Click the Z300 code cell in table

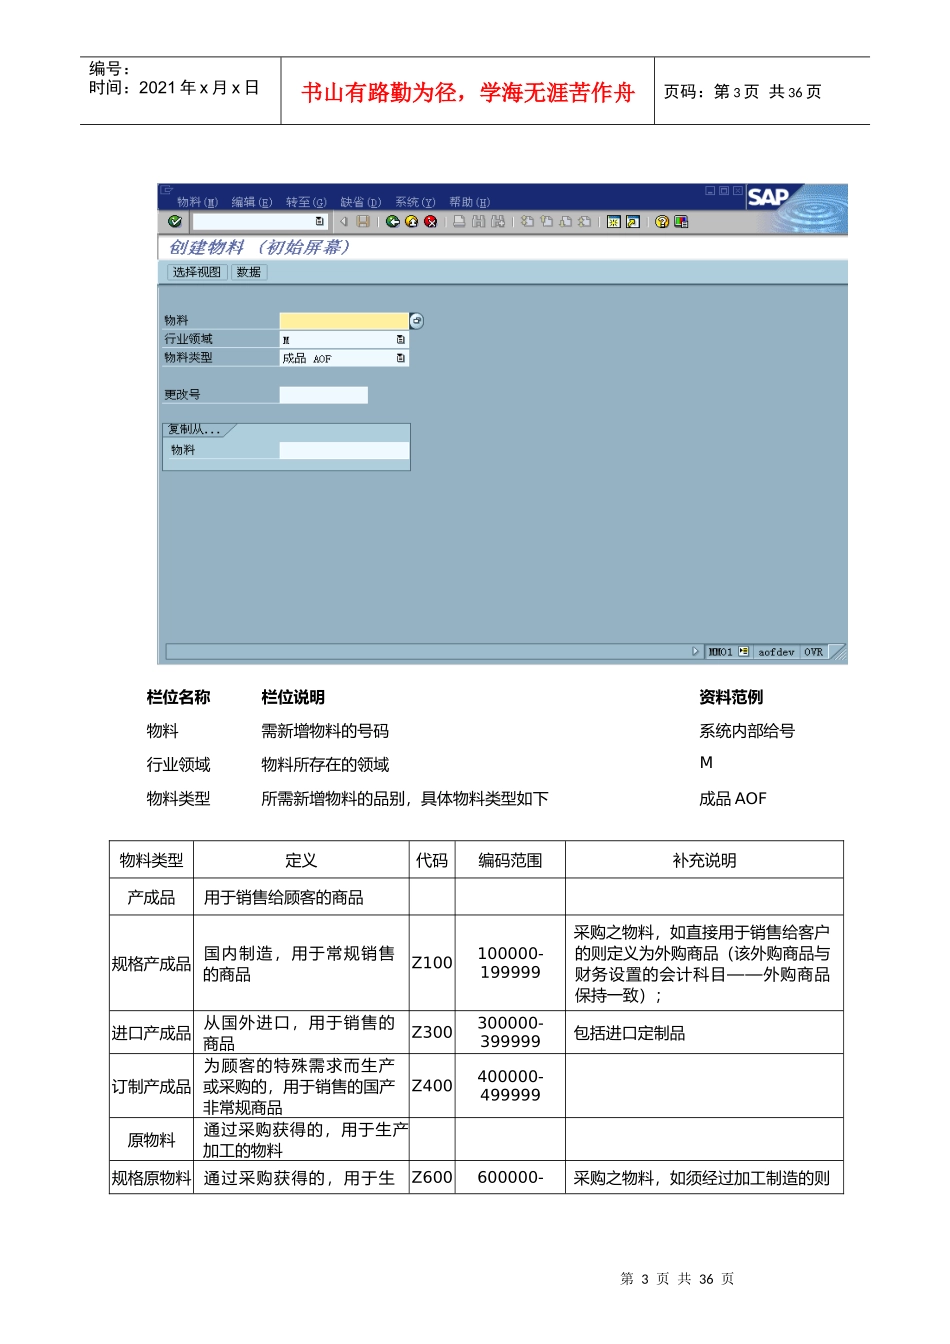point(432,1032)
